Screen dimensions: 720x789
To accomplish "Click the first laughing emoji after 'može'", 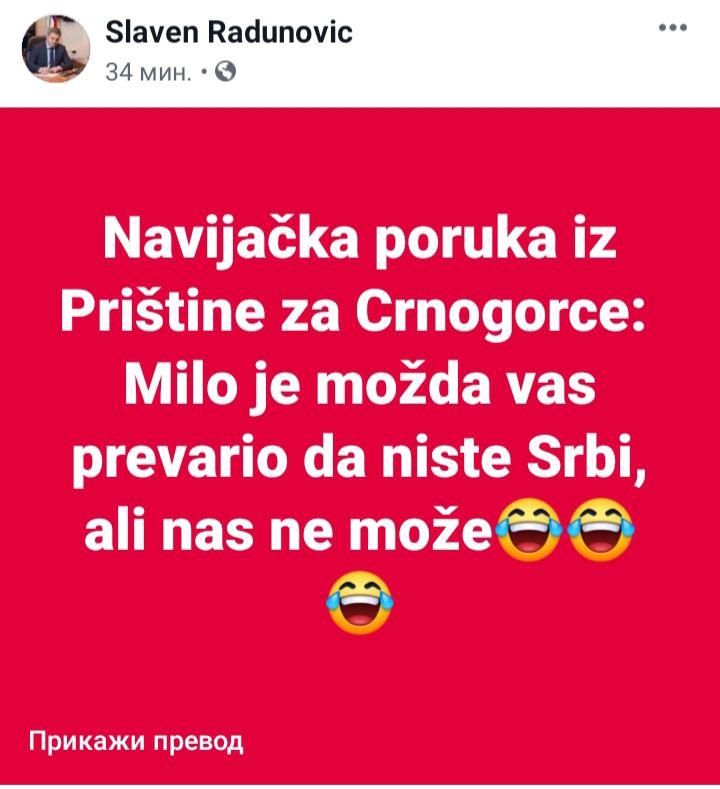I will pos(529,528).
